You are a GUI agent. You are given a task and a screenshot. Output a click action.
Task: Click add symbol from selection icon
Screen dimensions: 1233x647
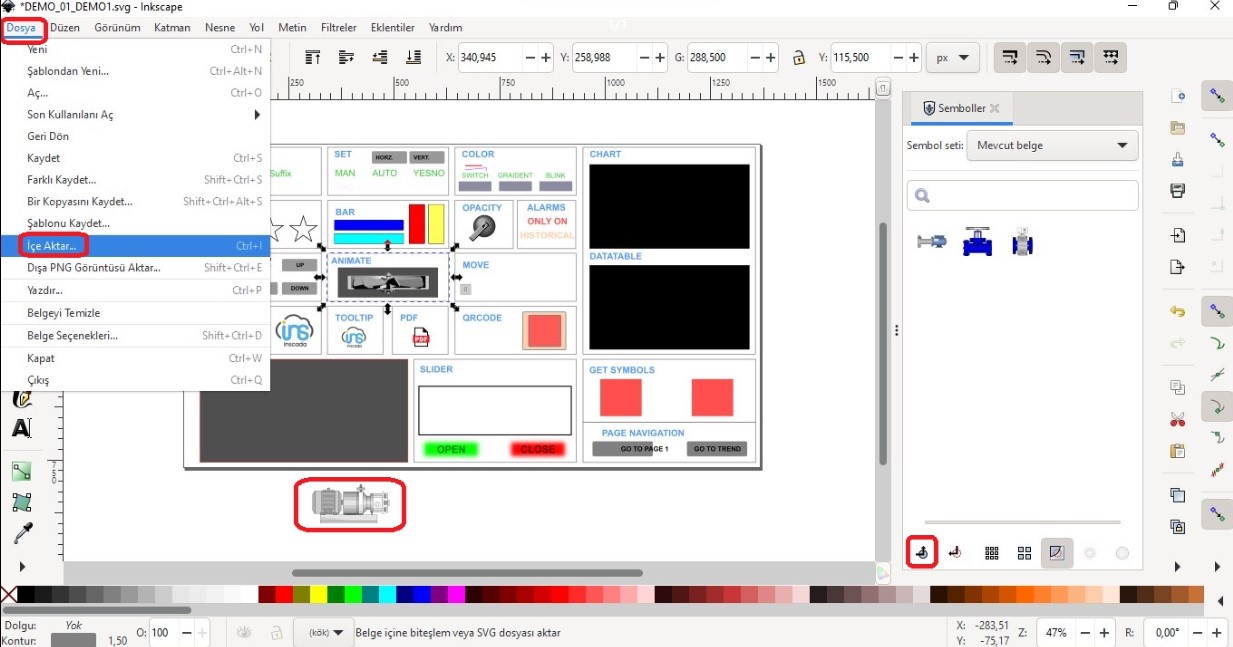click(922, 552)
